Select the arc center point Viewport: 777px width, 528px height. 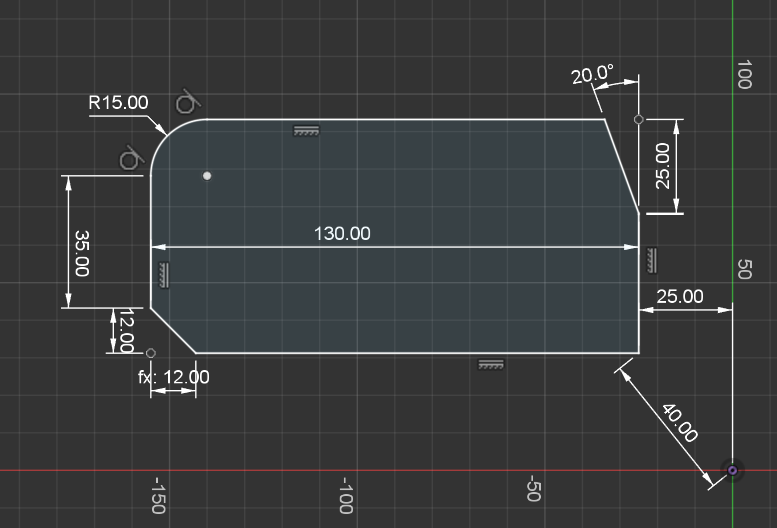207,176
